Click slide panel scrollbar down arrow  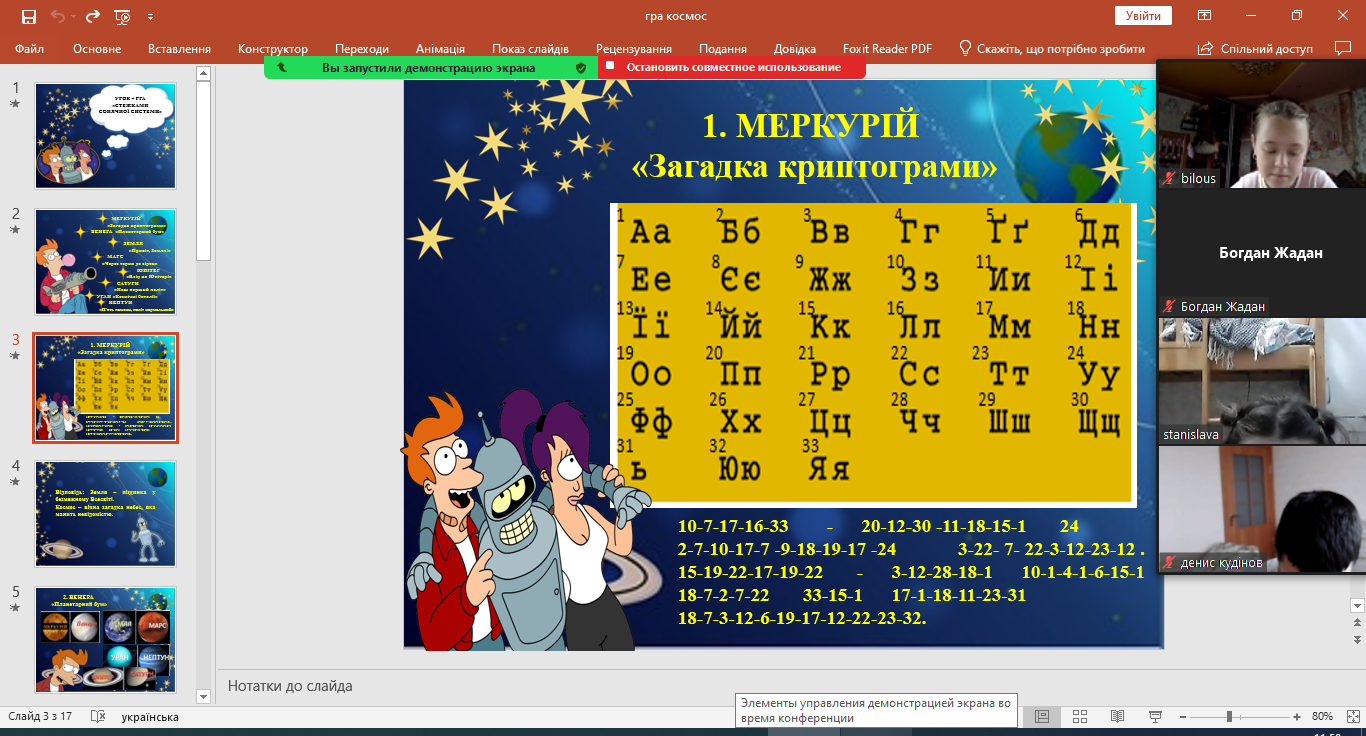coord(204,696)
